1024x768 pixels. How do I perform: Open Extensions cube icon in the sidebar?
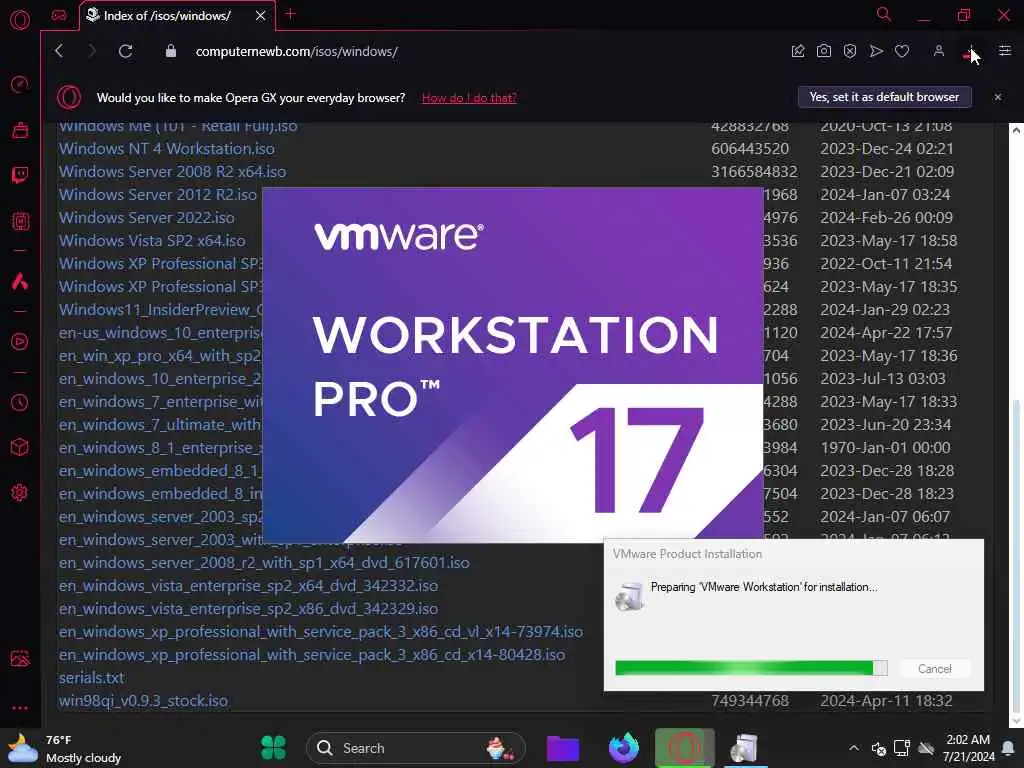point(20,447)
